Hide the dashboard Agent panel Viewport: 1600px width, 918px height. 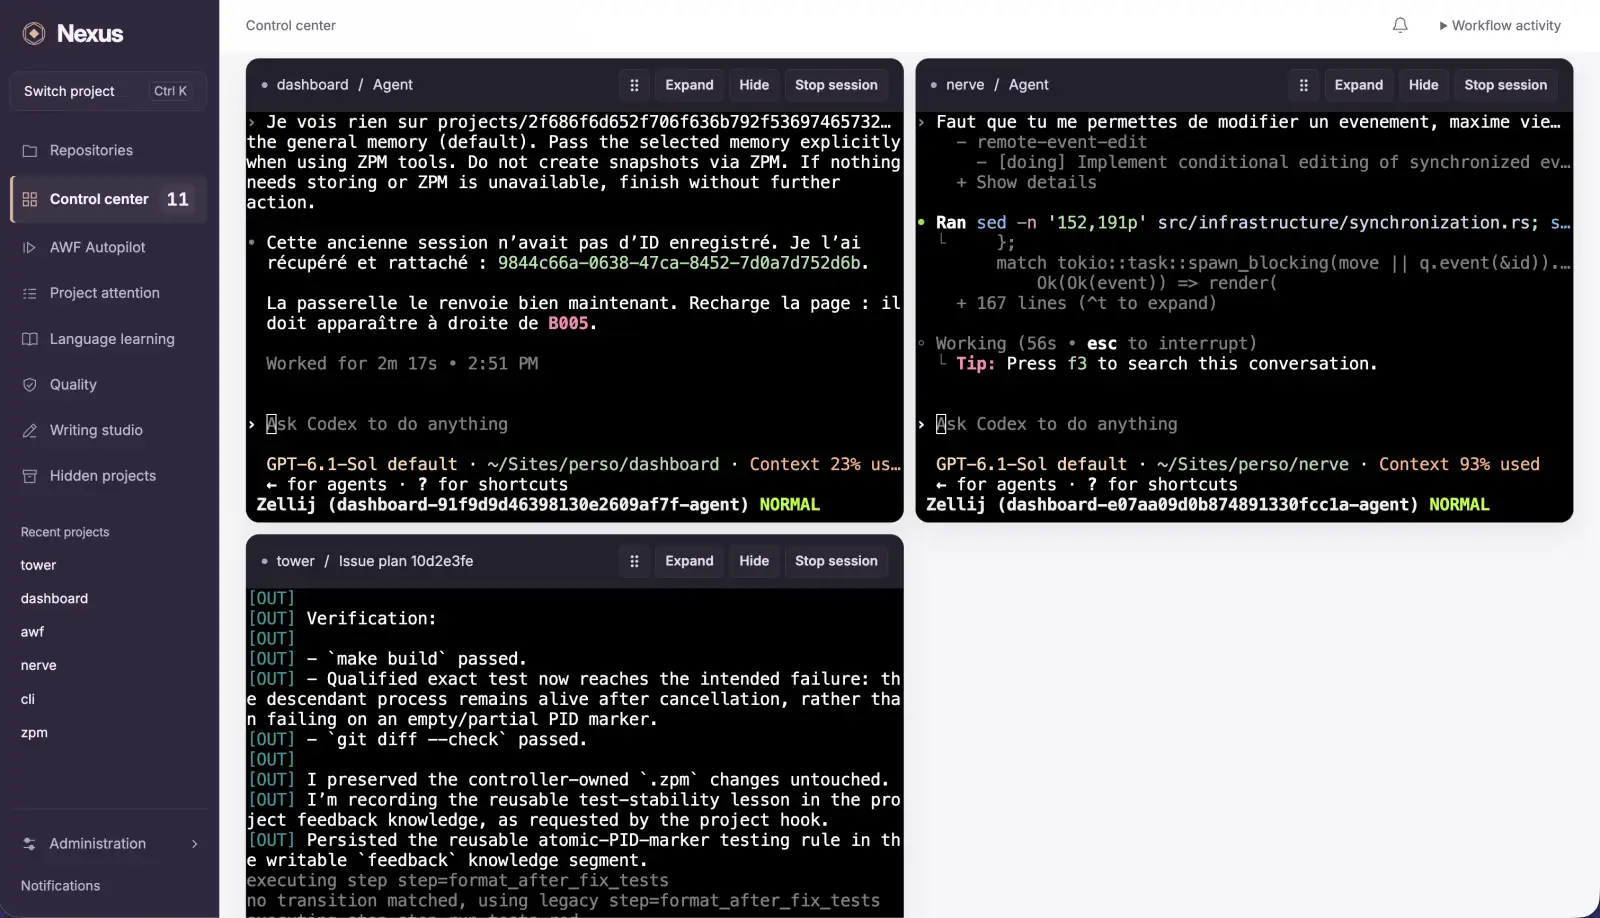click(754, 85)
